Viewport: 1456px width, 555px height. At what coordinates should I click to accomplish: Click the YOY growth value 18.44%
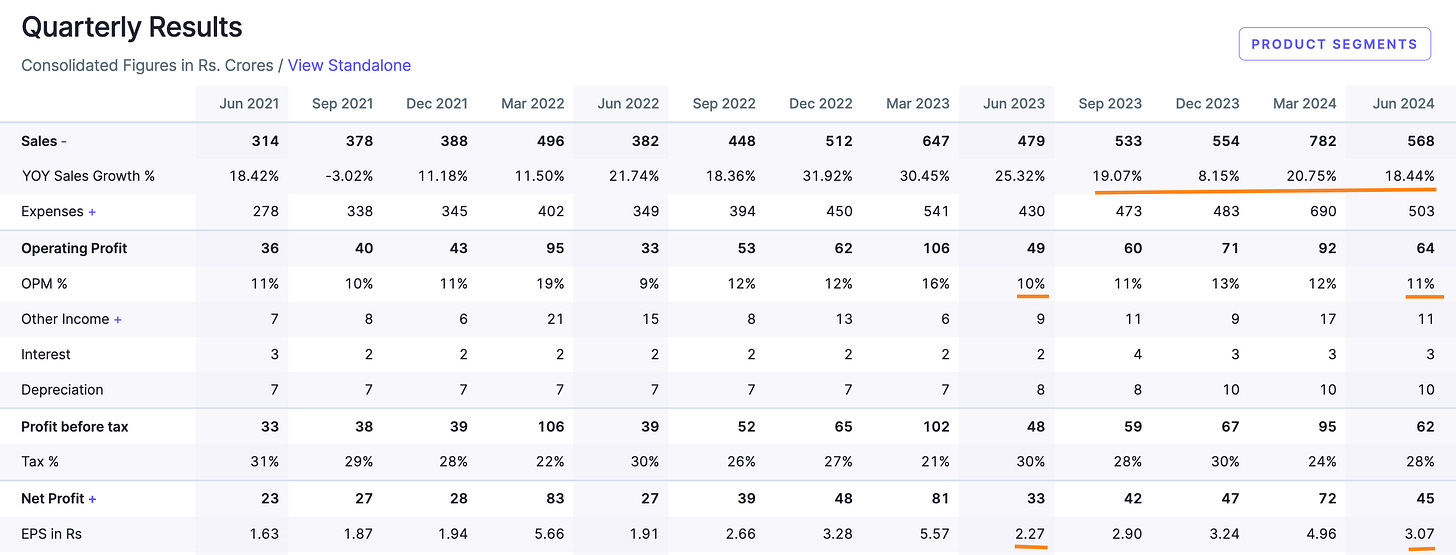1409,176
